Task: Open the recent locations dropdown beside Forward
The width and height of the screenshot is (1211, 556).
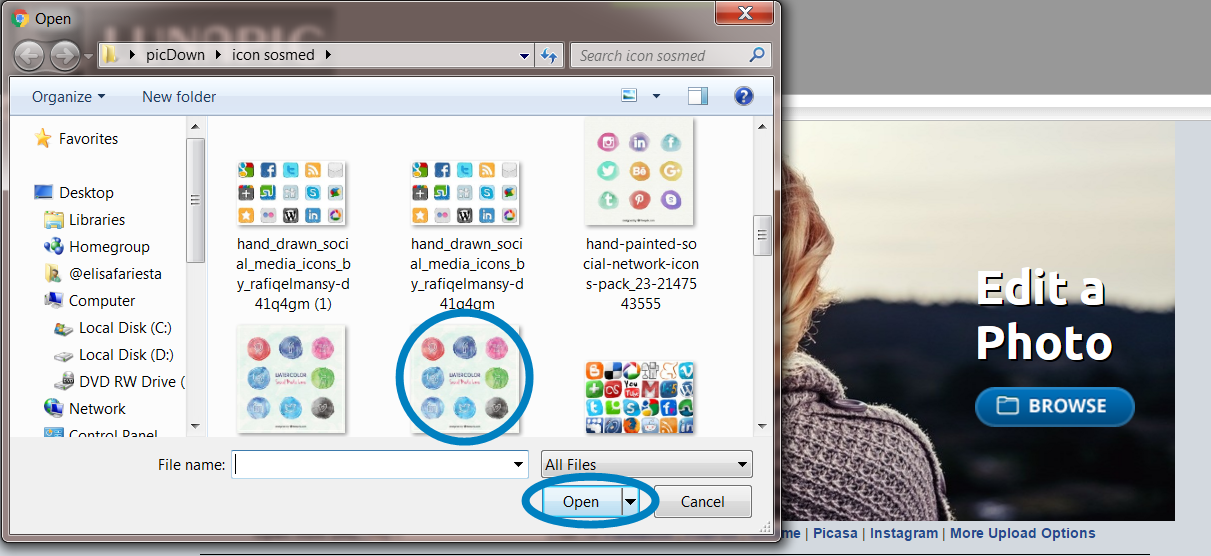Action: 88,56
